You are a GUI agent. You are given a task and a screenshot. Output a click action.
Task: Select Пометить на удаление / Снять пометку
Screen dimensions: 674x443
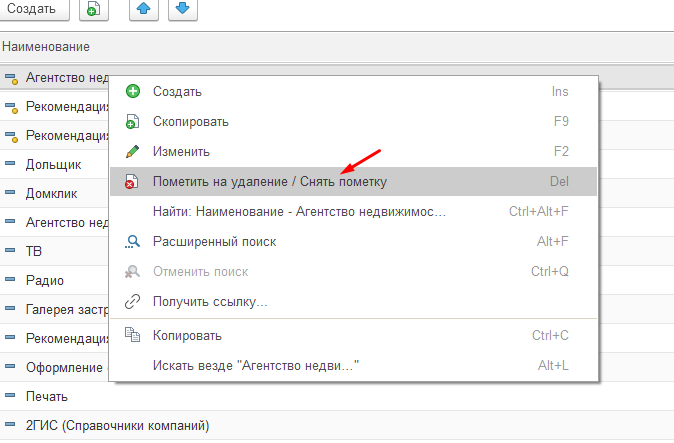(353, 181)
